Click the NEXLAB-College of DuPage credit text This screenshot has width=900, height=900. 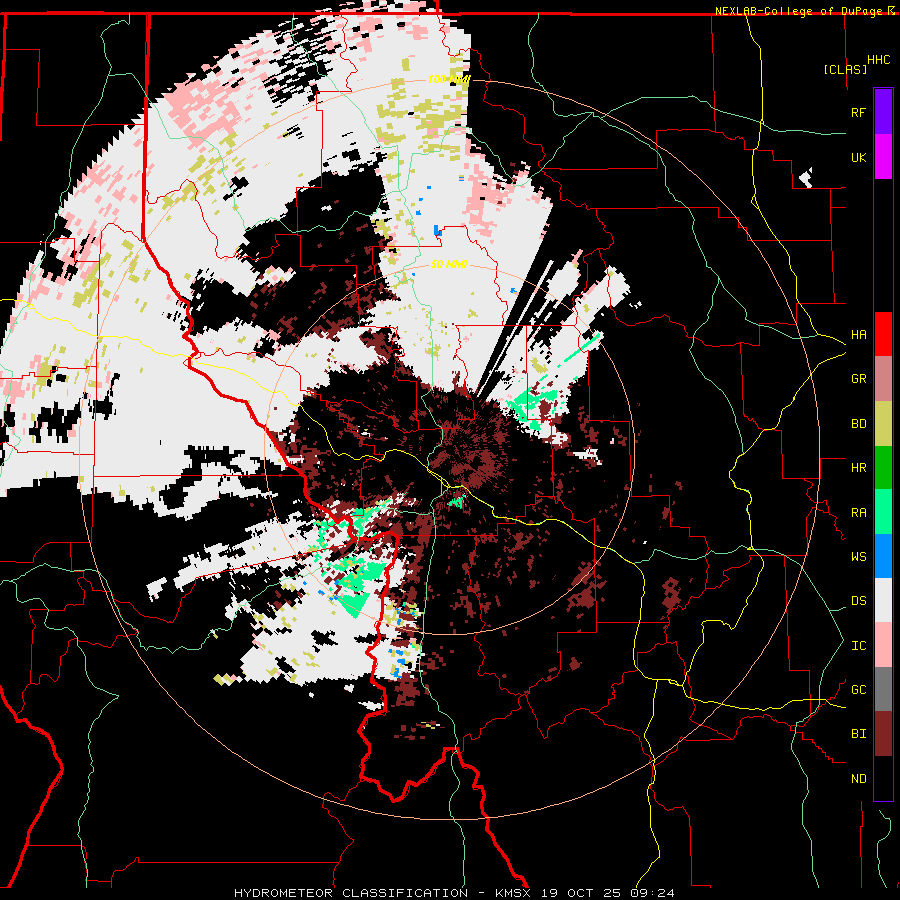800,11
